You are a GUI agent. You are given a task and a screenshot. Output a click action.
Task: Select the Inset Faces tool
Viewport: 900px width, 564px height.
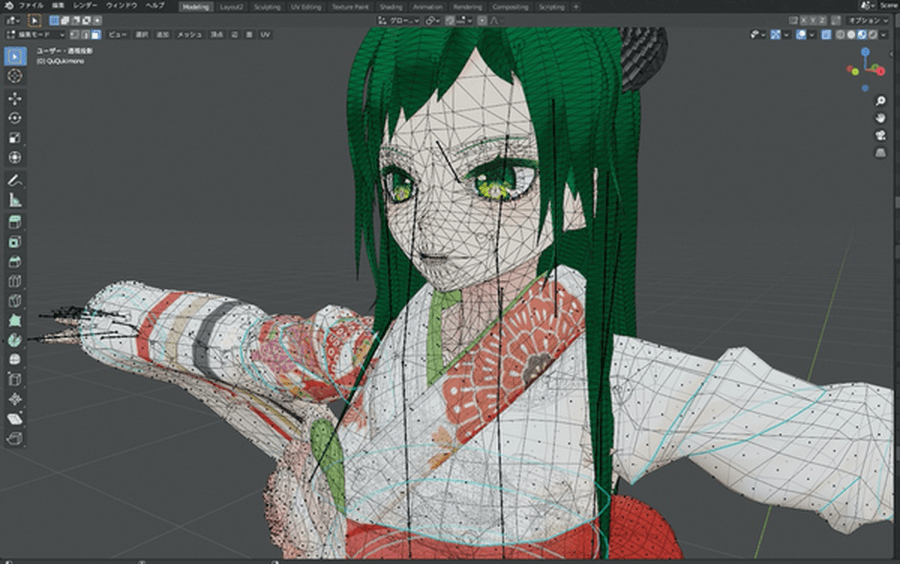click(x=15, y=242)
